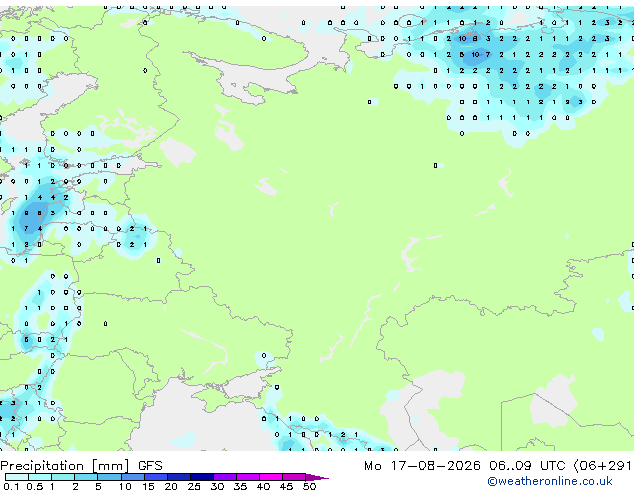Click the "40" legend scale label
Screen dimensions: 634x490
tap(263, 486)
